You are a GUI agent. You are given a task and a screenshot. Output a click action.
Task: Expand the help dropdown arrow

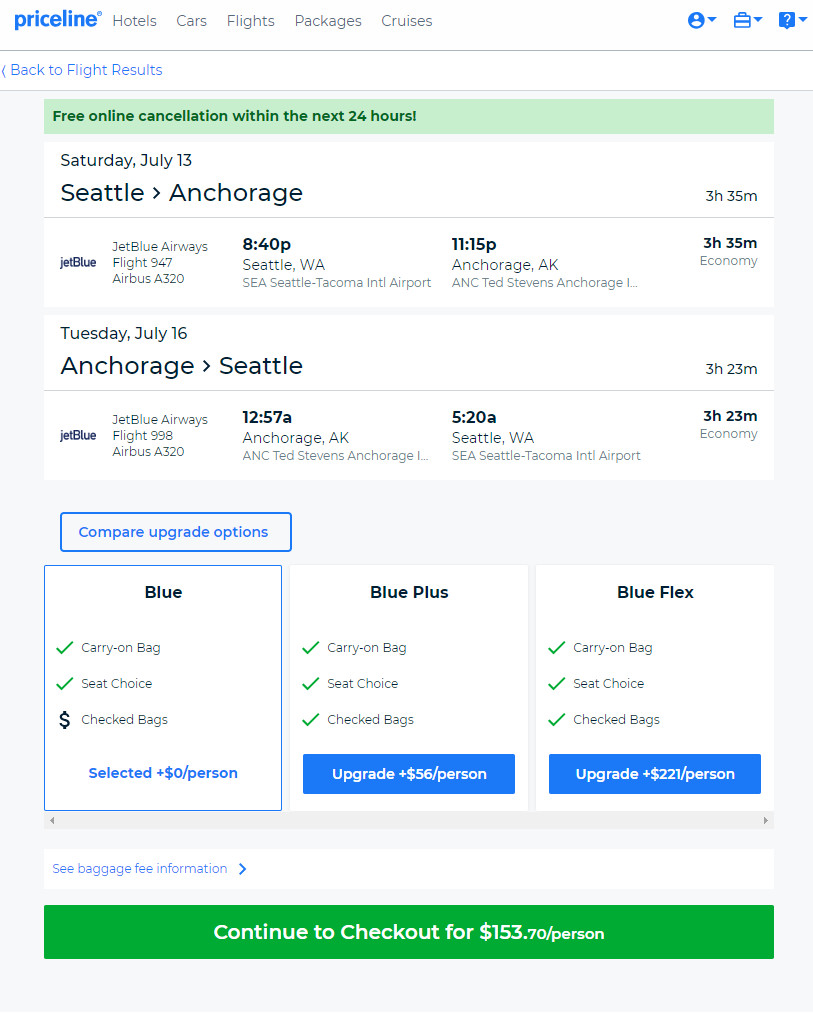[x=803, y=20]
